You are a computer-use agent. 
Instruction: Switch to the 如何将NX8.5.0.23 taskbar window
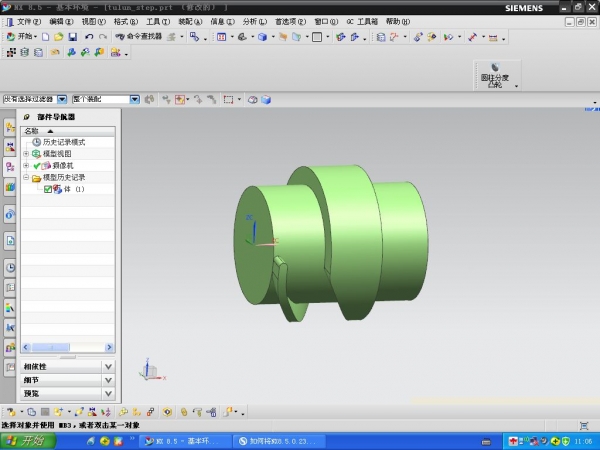pos(279,441)
